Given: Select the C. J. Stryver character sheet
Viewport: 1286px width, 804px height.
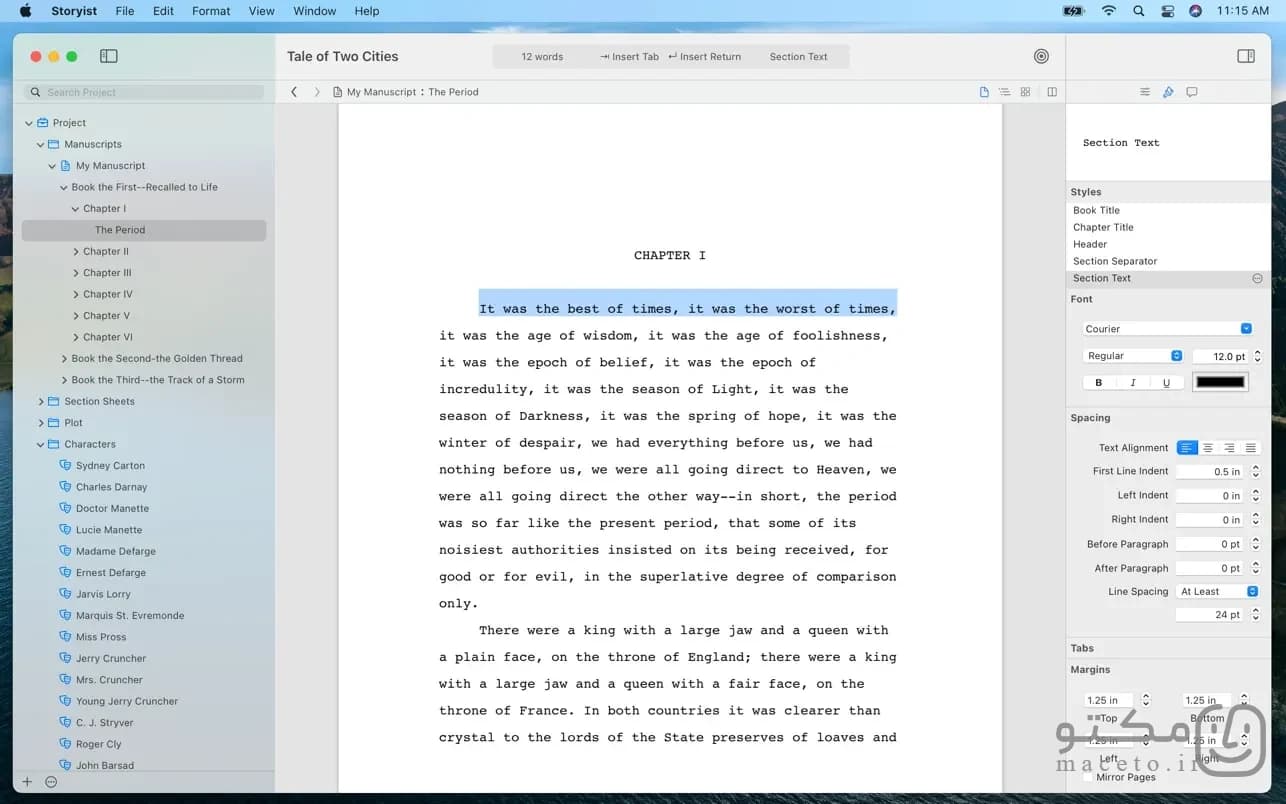Looking at the screenshot, I should [104, 723].
